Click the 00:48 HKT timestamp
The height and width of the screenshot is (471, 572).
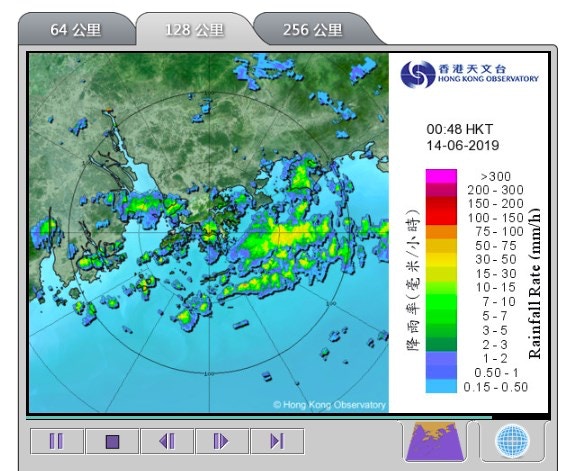460,129
